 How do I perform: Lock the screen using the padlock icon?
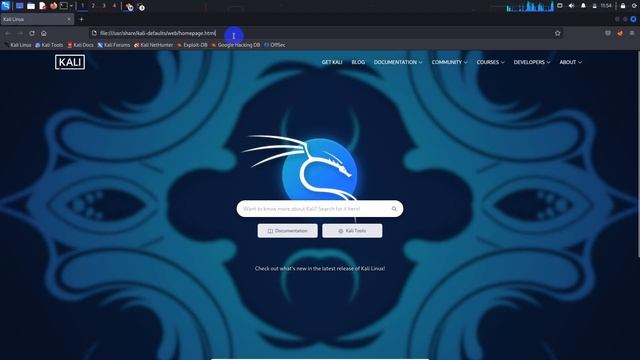pos(623,6)
